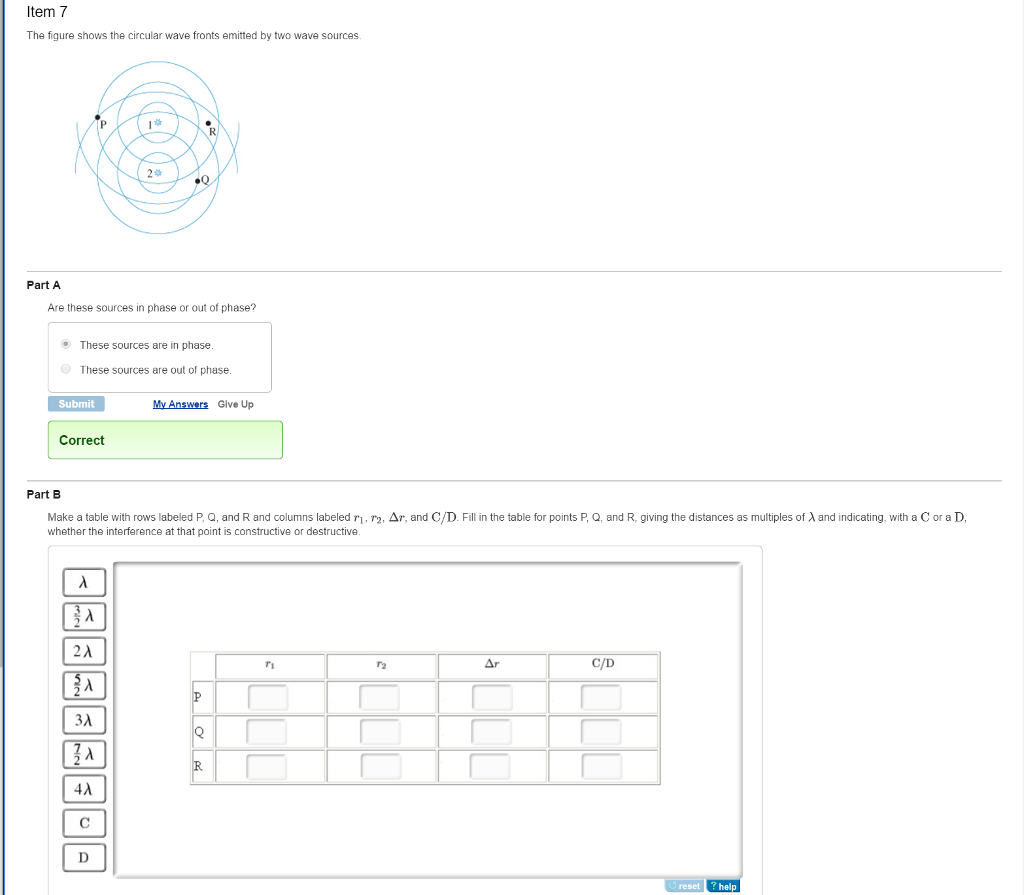Click the help button at bottom right
Viewport: 1024px width, 895px height.
(723, 886)
